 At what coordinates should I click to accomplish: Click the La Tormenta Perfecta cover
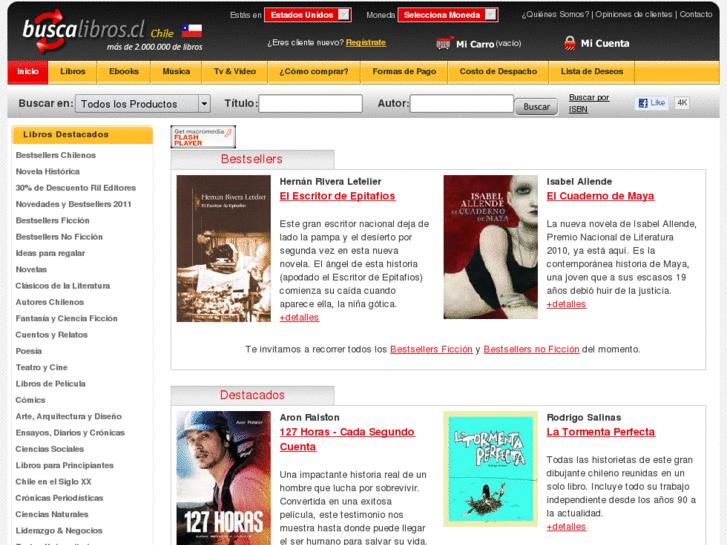click(491, 469)
